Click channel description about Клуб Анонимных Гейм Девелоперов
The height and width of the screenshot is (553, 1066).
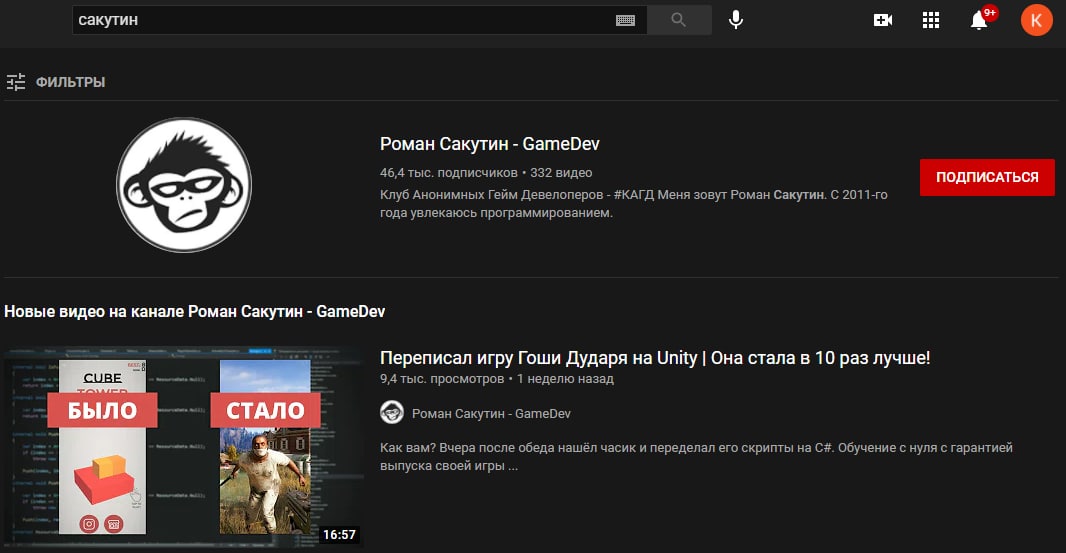[x=634, y=203]
